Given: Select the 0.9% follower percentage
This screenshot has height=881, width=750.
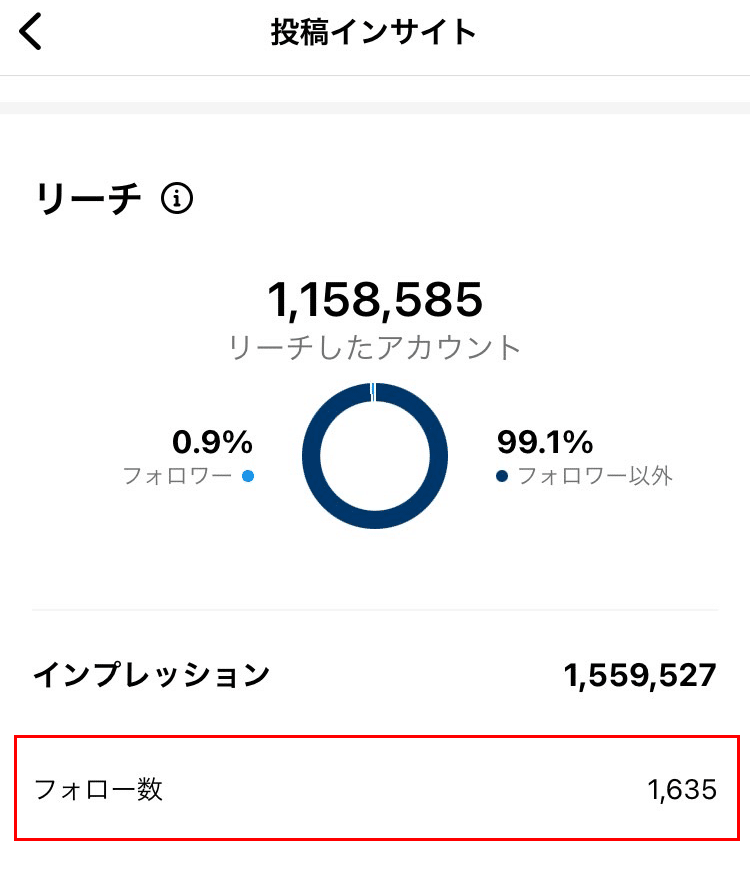Looking at the screenshot, I should (x=212, y=441).
